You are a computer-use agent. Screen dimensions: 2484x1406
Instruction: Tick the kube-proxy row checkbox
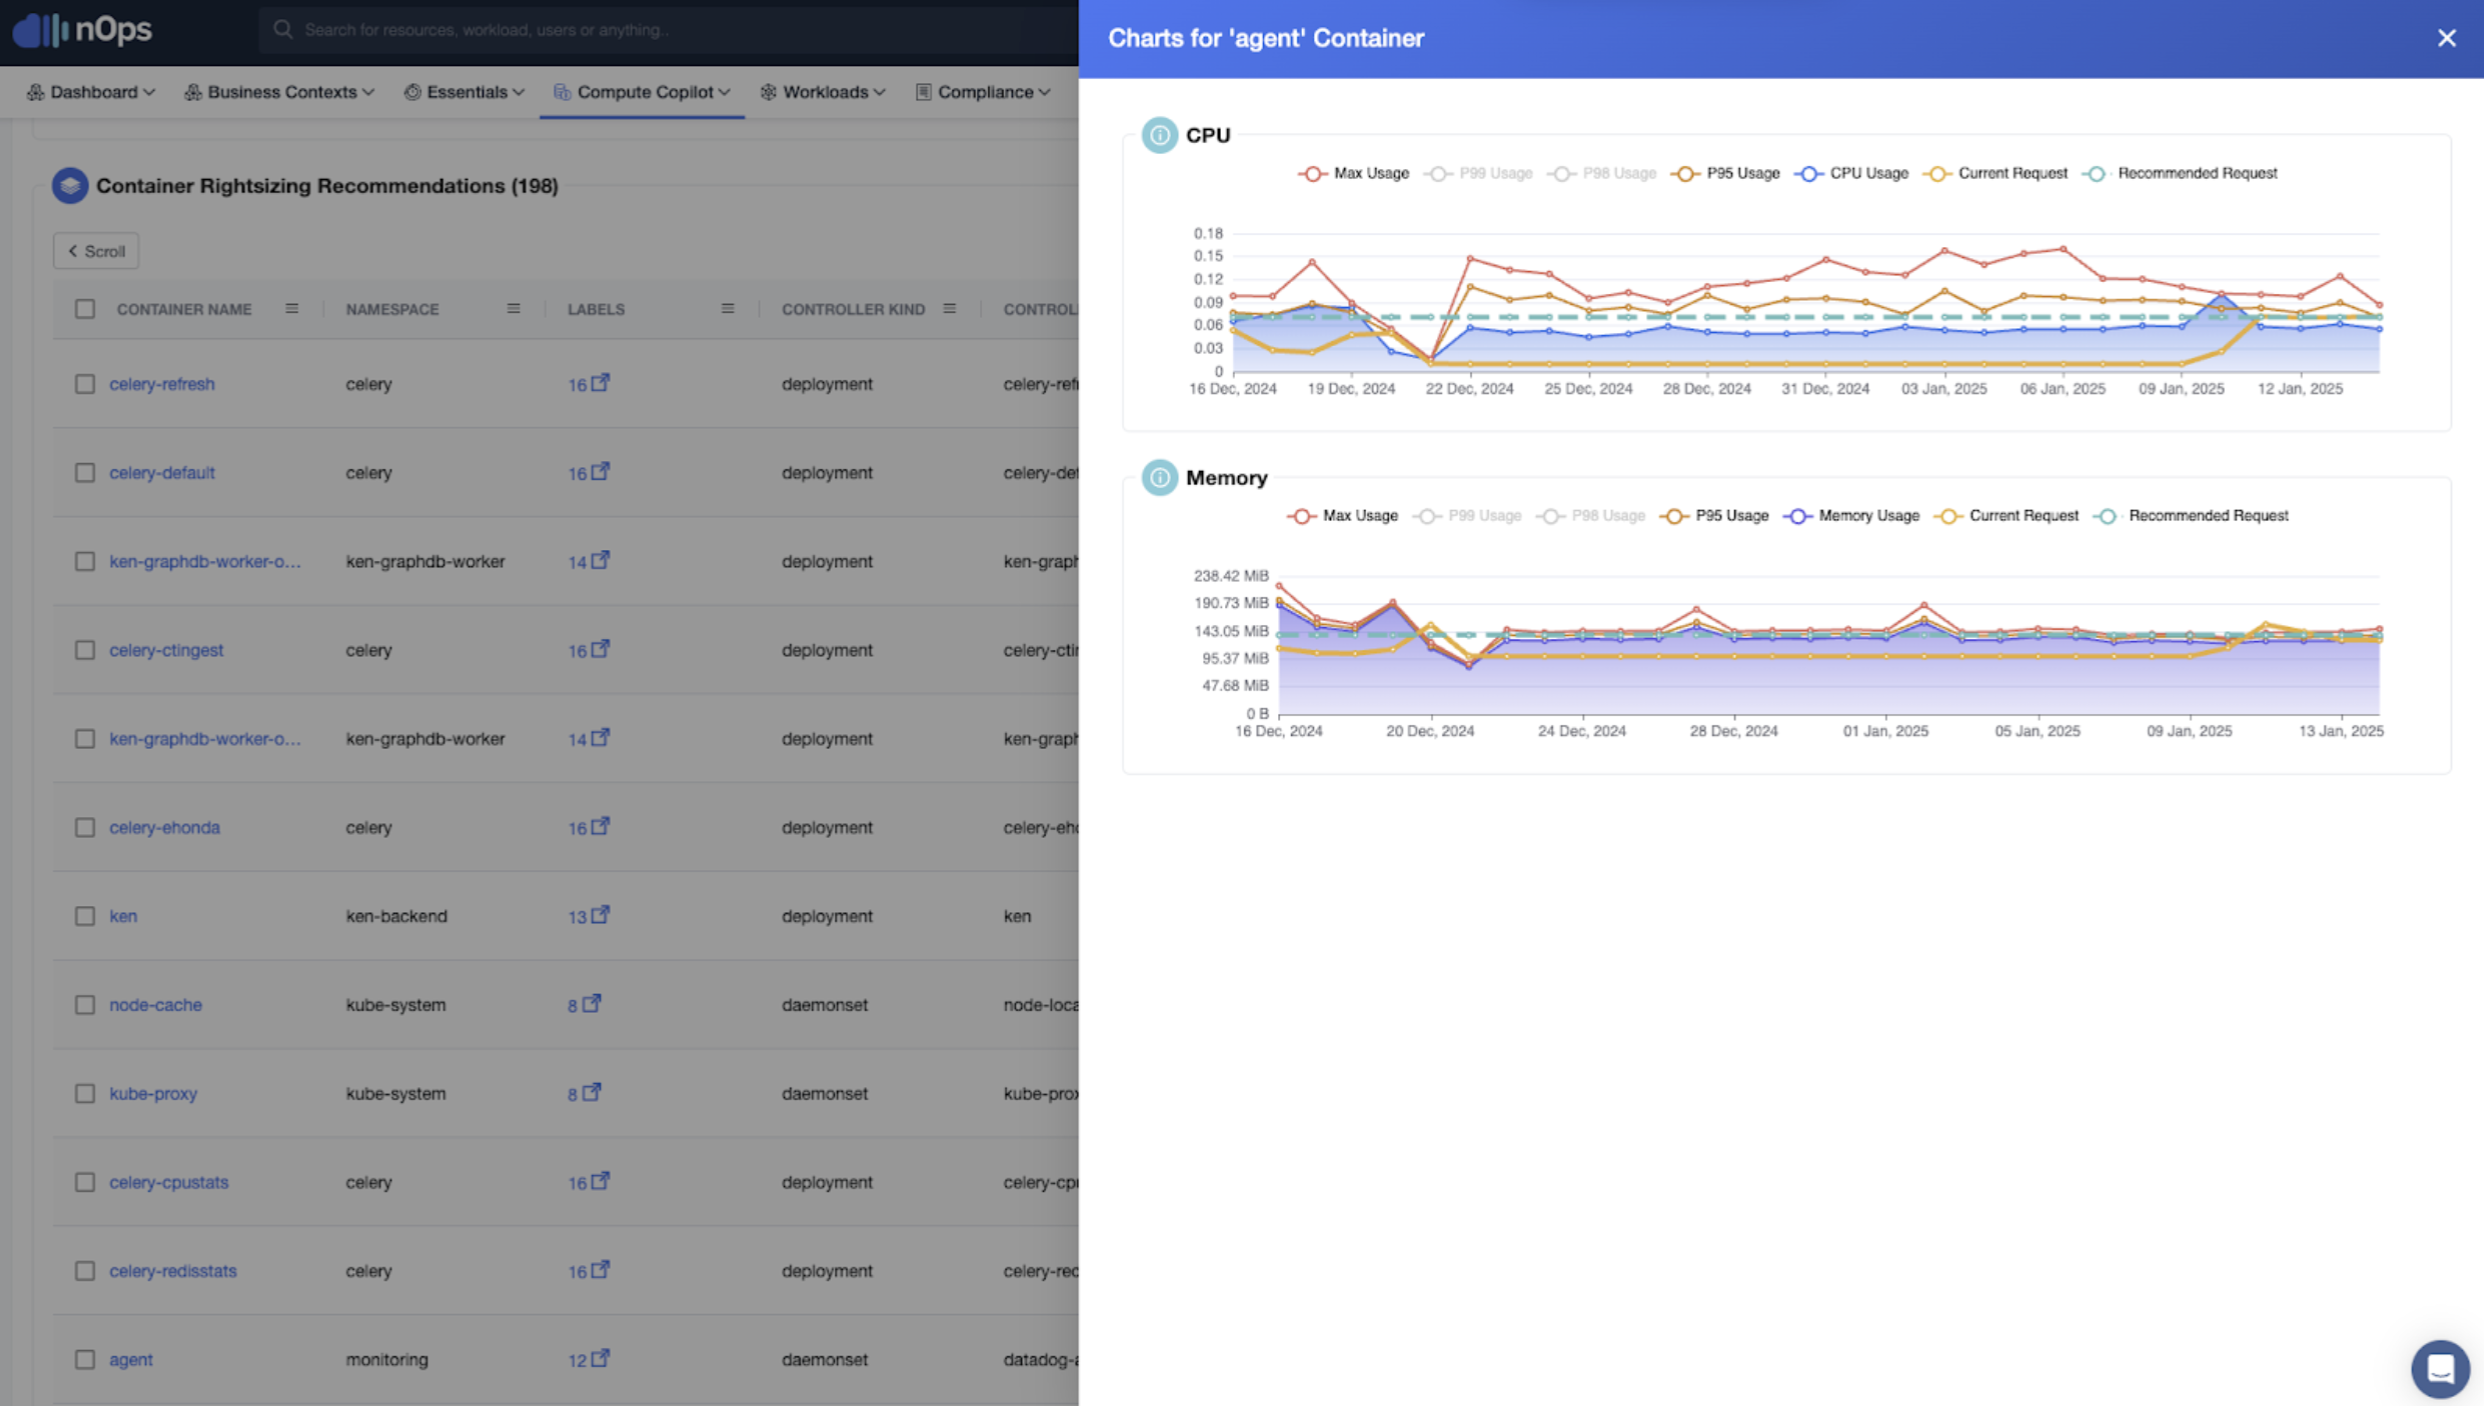(85, 1093)
